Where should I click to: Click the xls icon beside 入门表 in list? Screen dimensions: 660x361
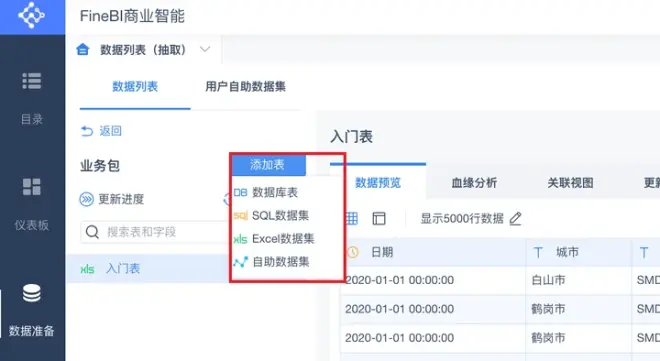pyautogui.click(x=88, y=269)
